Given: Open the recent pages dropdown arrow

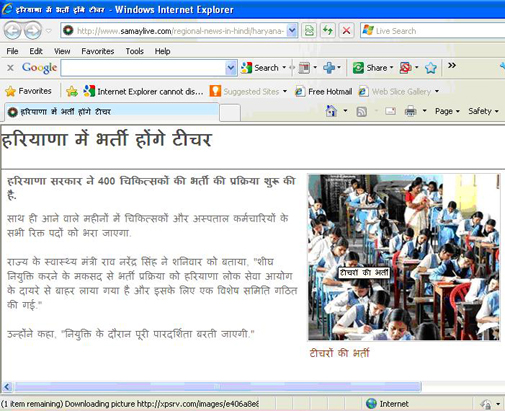Looking at the screenshot, I should click(x=49, y=31).
